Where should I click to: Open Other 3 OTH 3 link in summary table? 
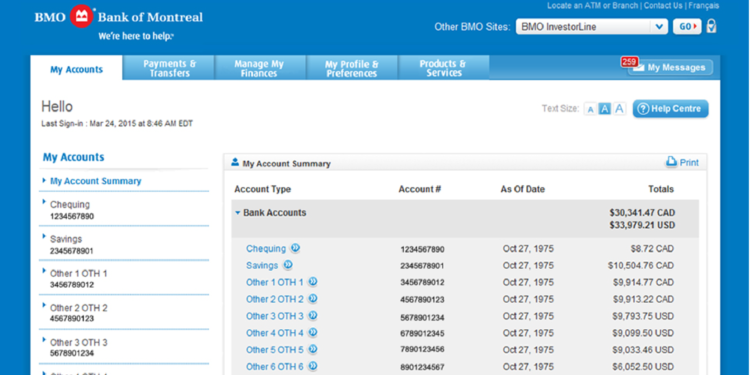coord(275,316)
